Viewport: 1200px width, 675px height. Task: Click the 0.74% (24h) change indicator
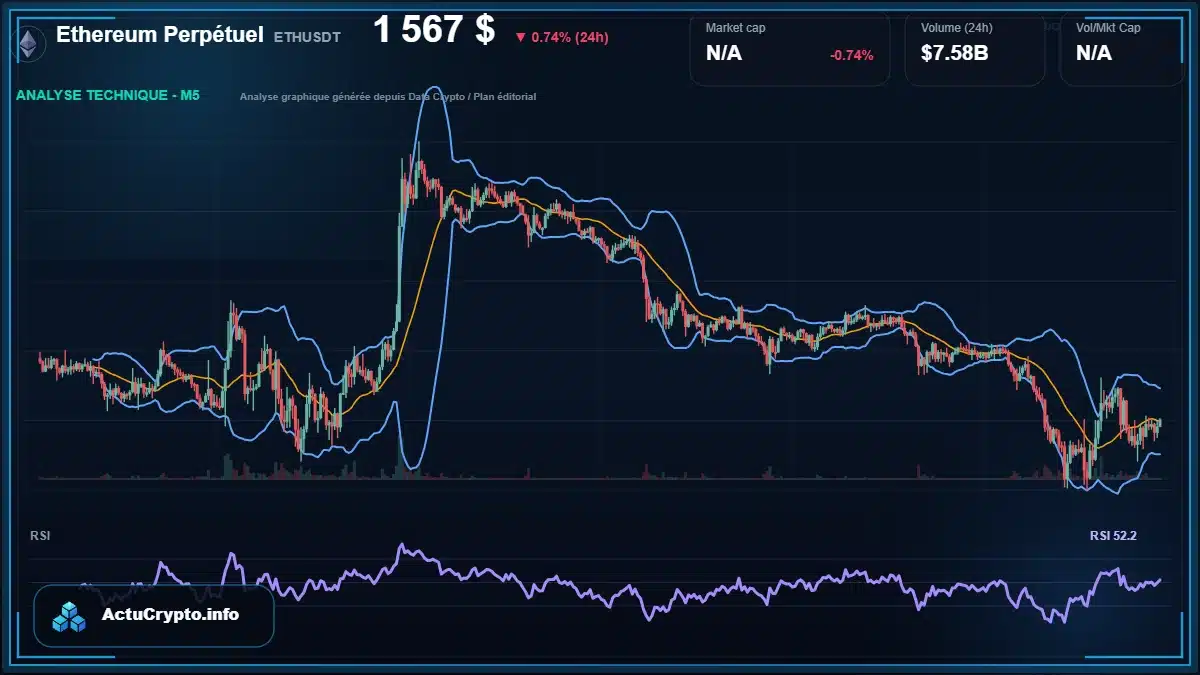tap(562, 37)
